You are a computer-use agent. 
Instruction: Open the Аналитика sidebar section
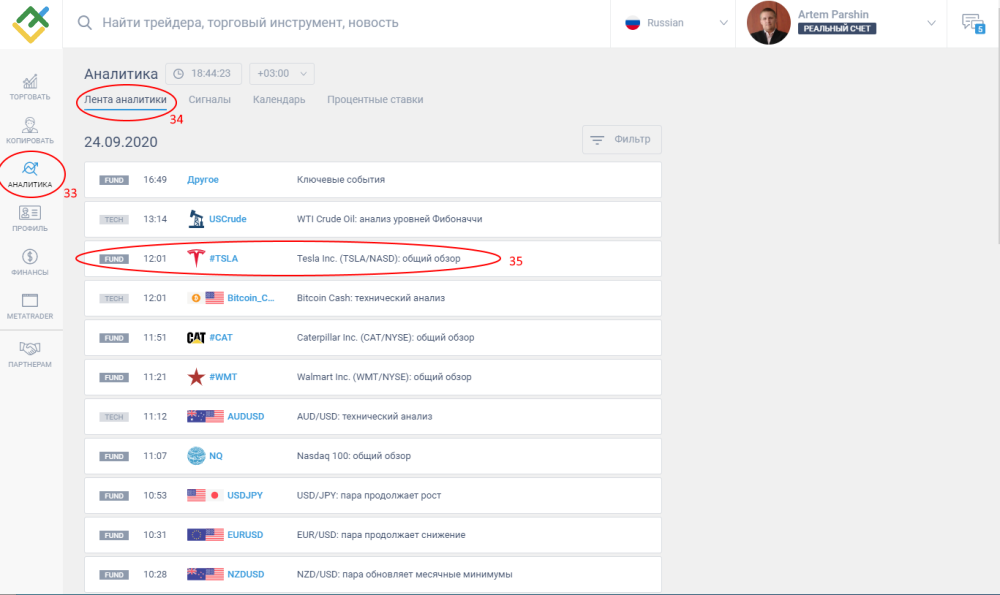click(x=30, y=175)
